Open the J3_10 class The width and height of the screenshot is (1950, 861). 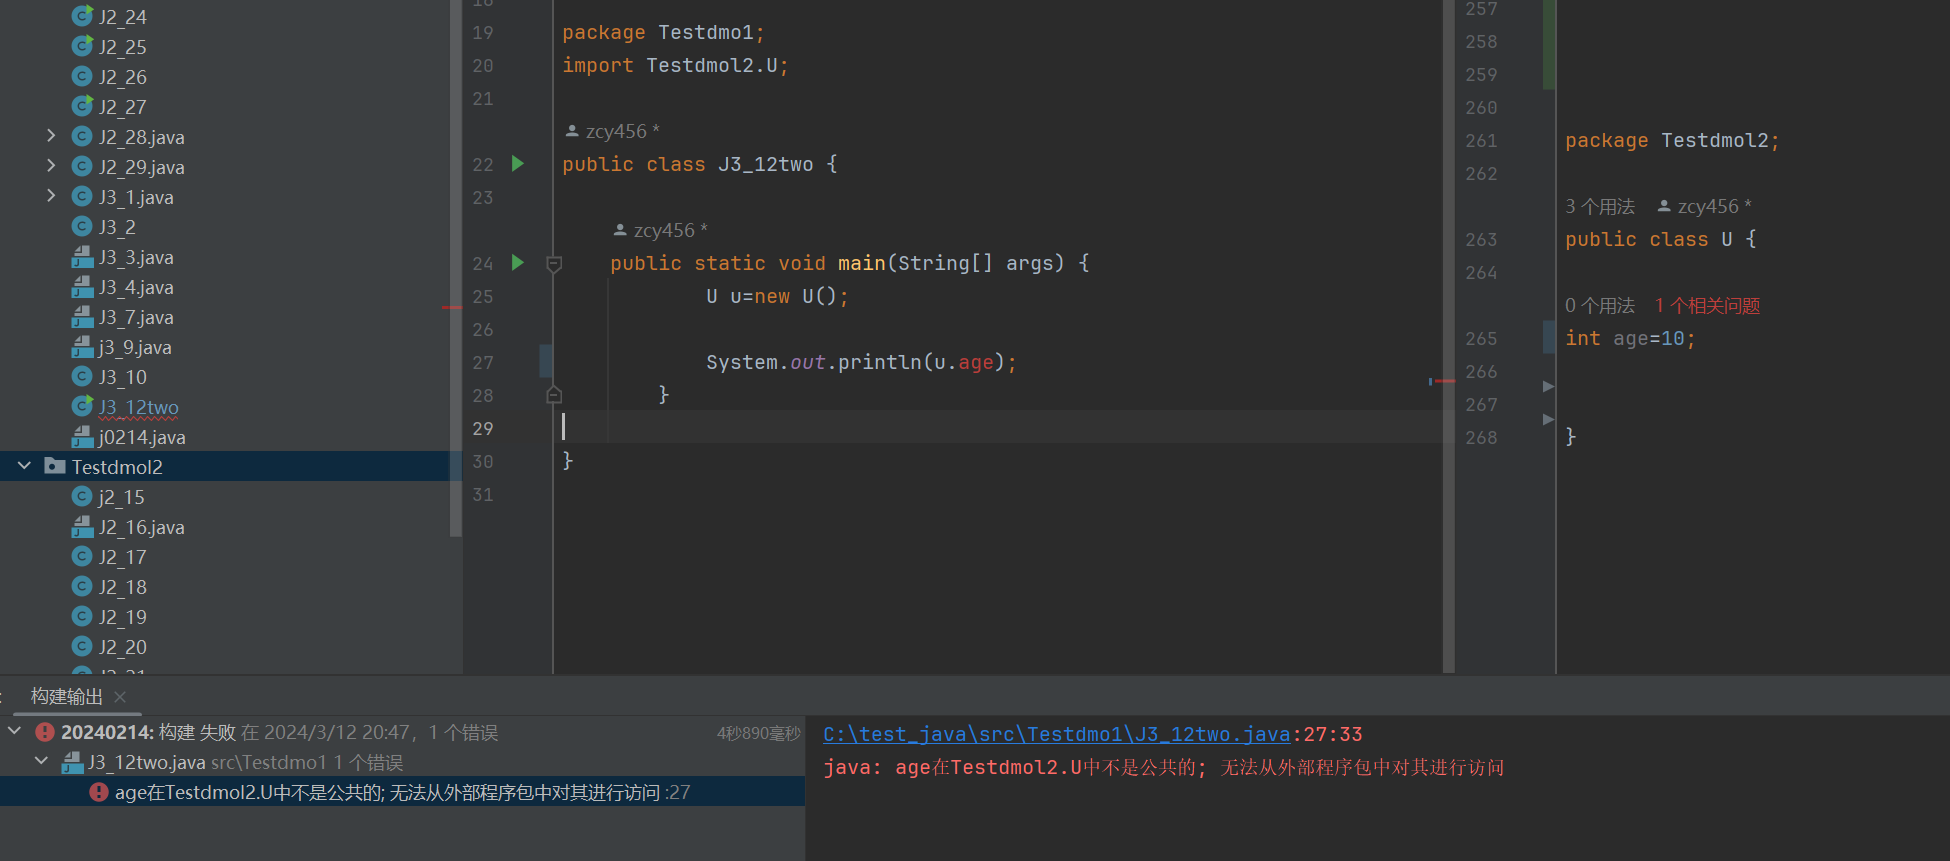pyautogui.click(x=122, y=377)
